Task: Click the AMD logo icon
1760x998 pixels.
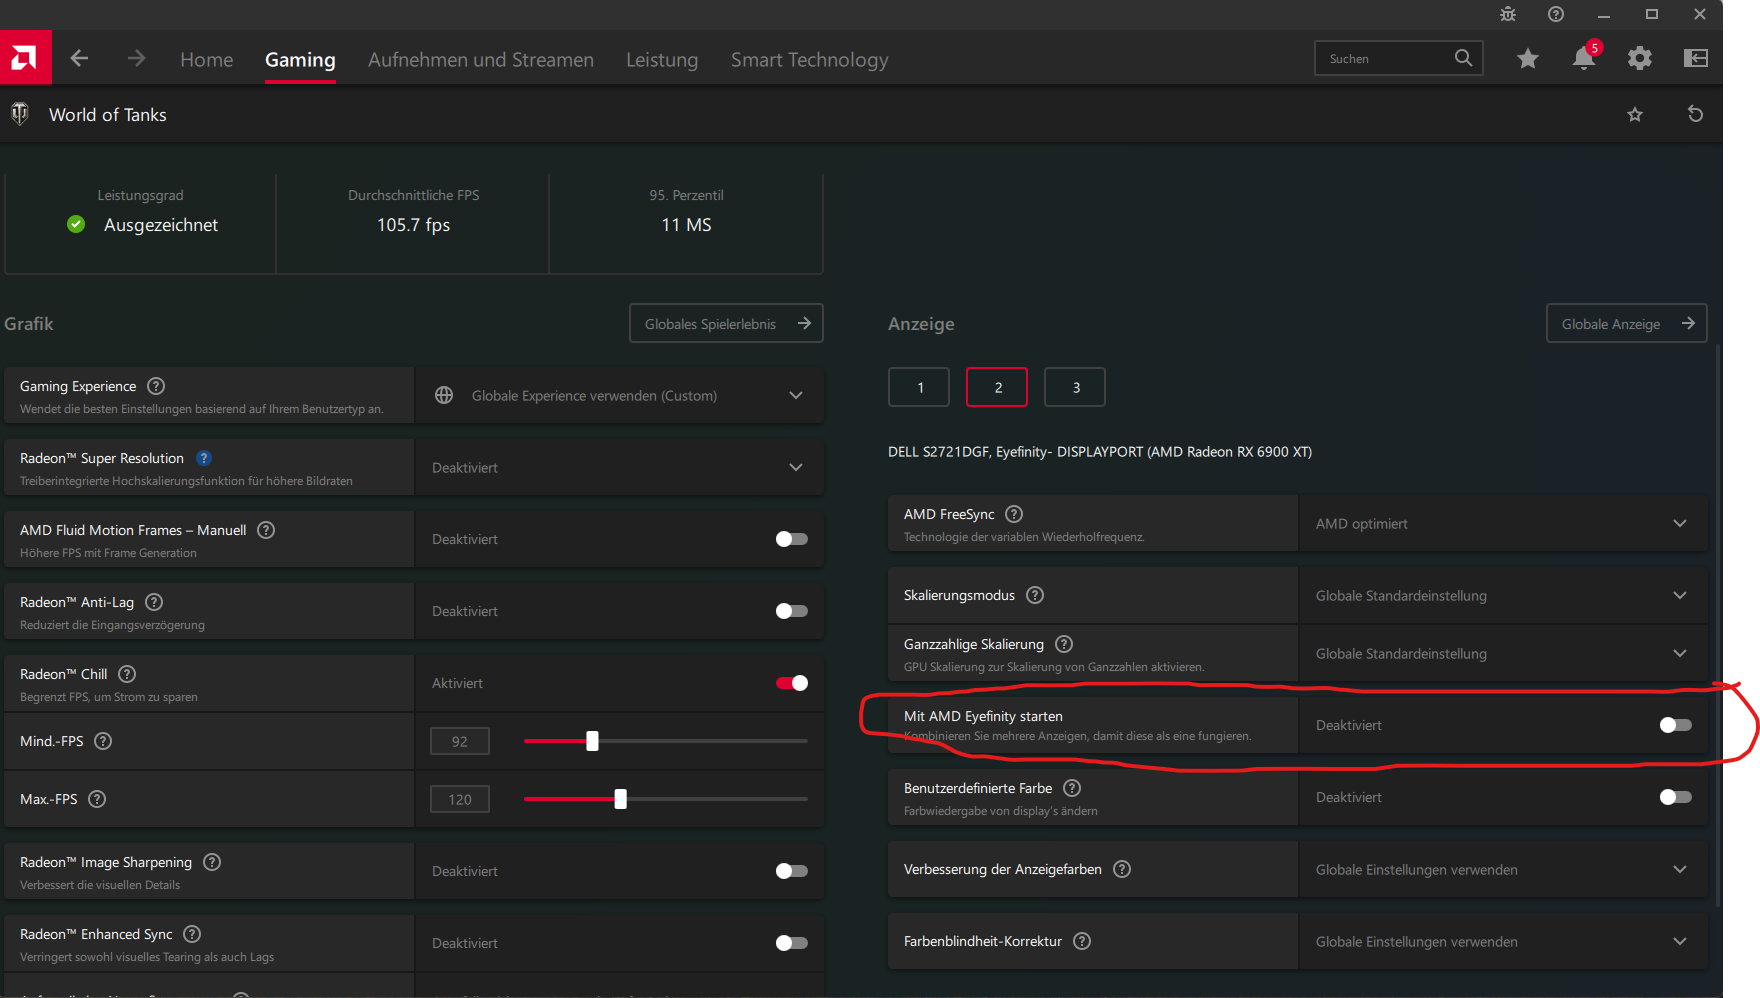Action: coord(25,58)
